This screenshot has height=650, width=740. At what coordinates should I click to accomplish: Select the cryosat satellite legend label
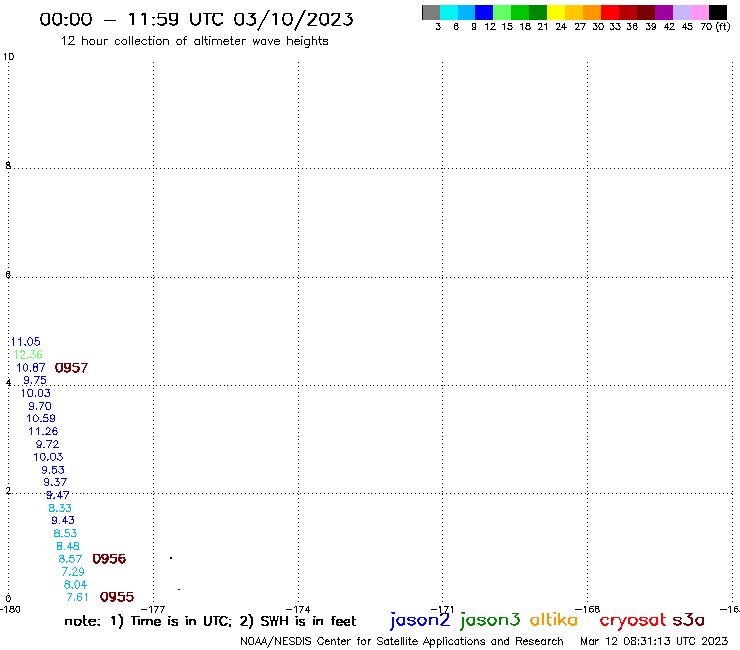[x=633, y=620]
